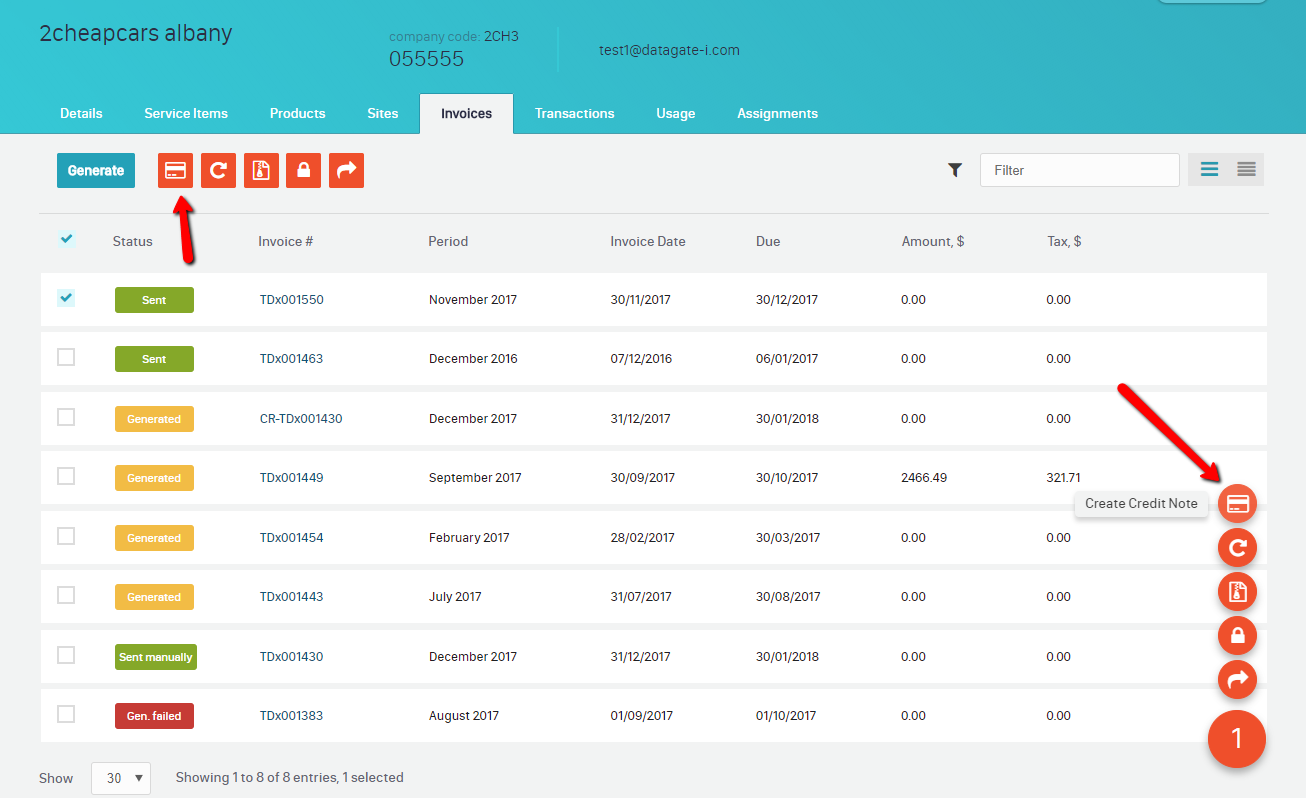Screen dimensions: 1306x798
Task: Click the filter funnel icon
Action: (955, 170)
